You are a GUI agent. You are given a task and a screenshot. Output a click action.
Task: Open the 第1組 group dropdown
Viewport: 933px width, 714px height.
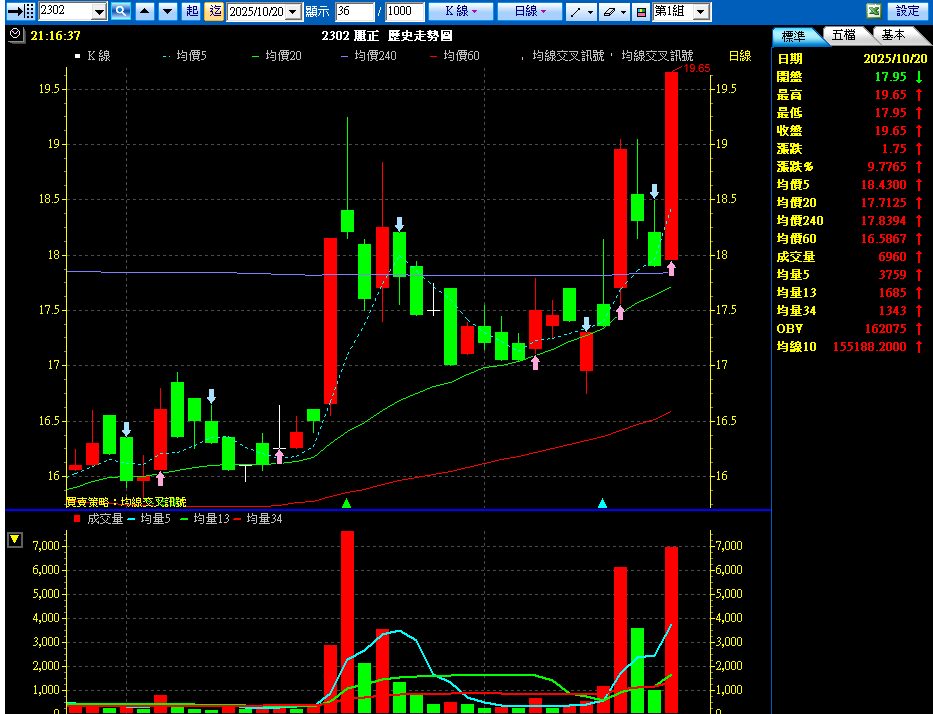[x=702, y=11]
